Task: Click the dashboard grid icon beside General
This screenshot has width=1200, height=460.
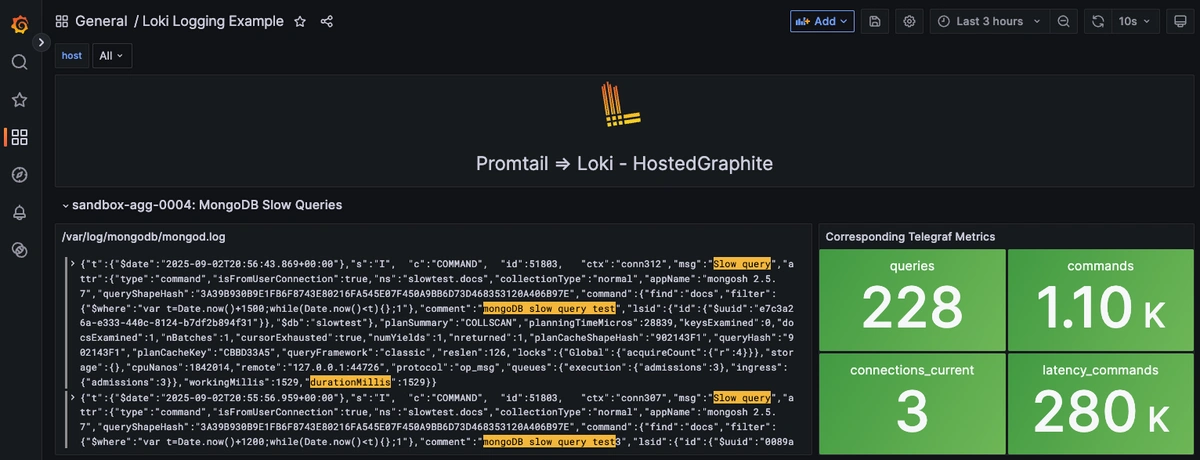Action: pos(62,21)
